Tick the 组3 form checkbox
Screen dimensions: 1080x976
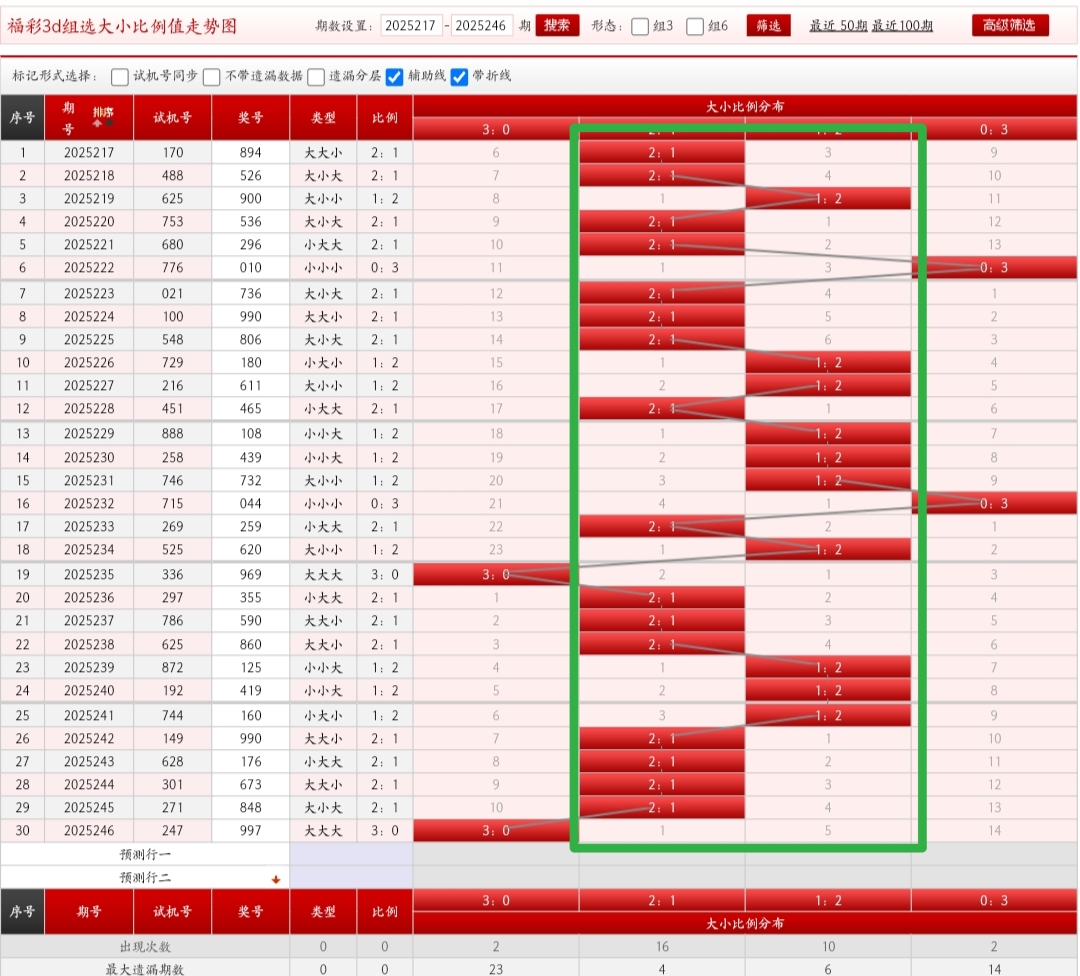641,27
